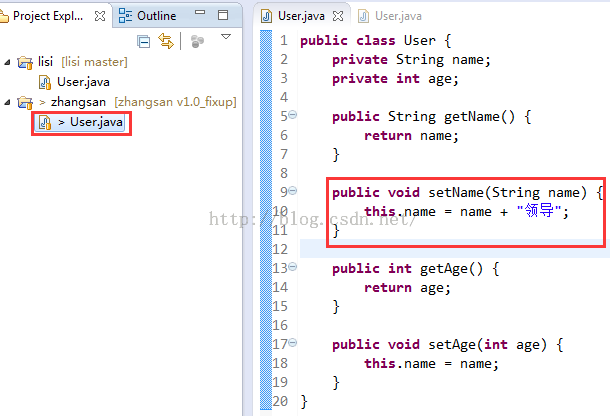Click the 'return age;' statement

pos(407,288)
